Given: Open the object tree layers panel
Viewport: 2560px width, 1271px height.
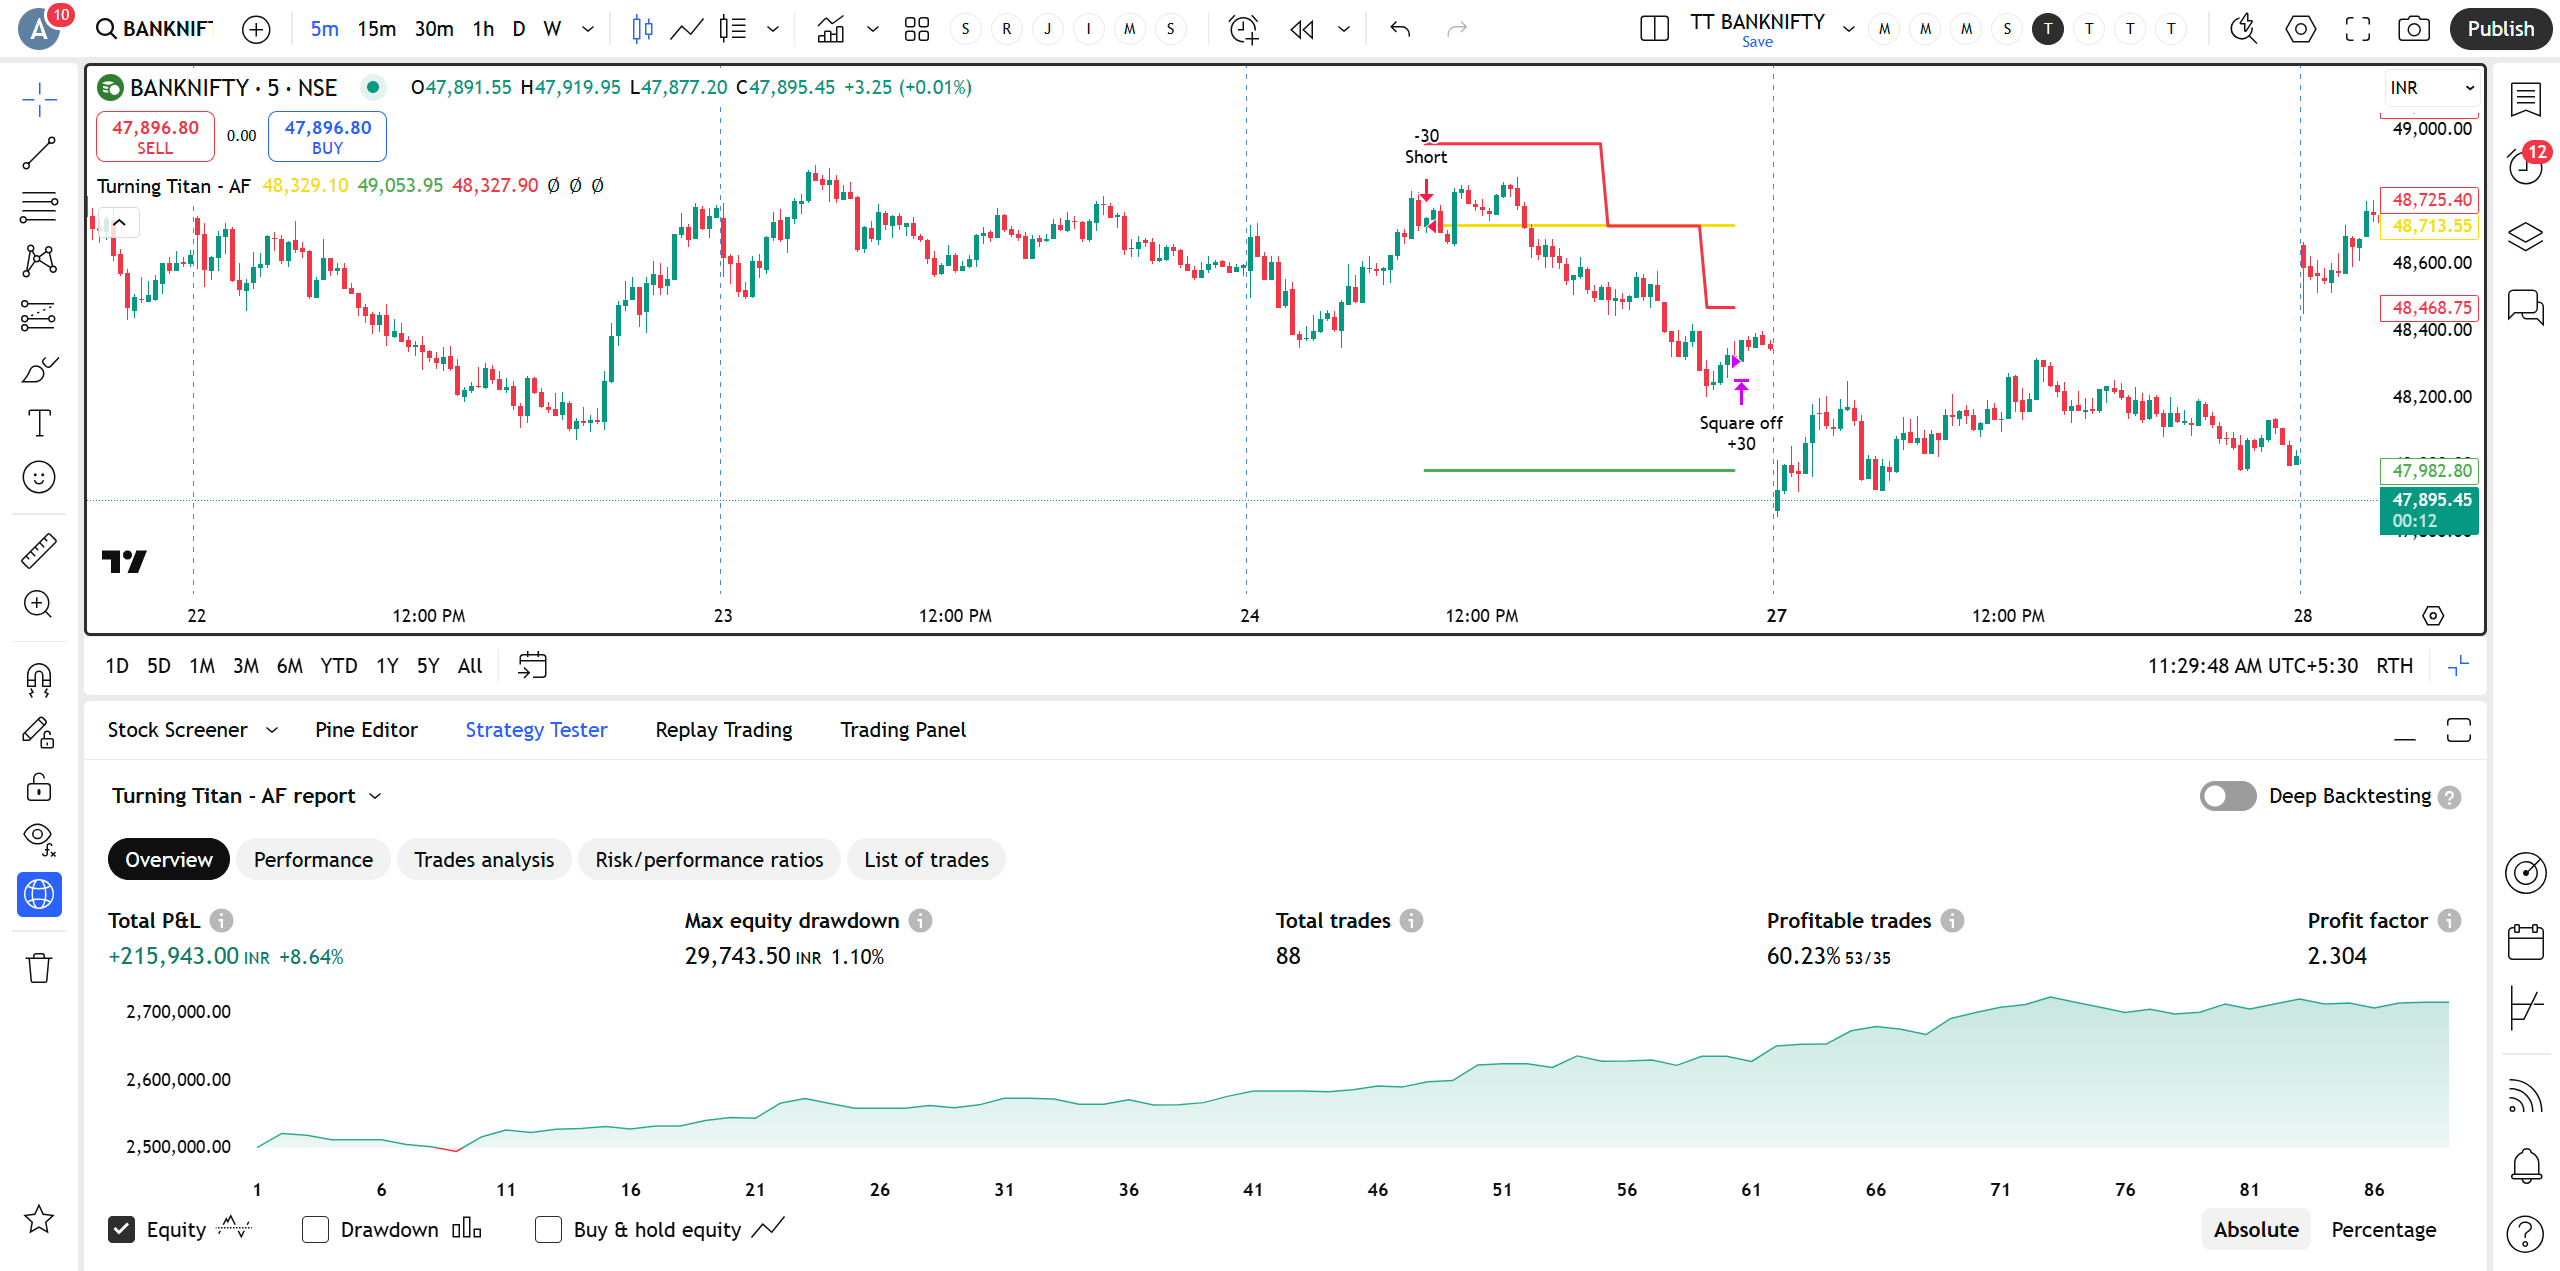Looking at the screenshot, I should (2526, 237).
